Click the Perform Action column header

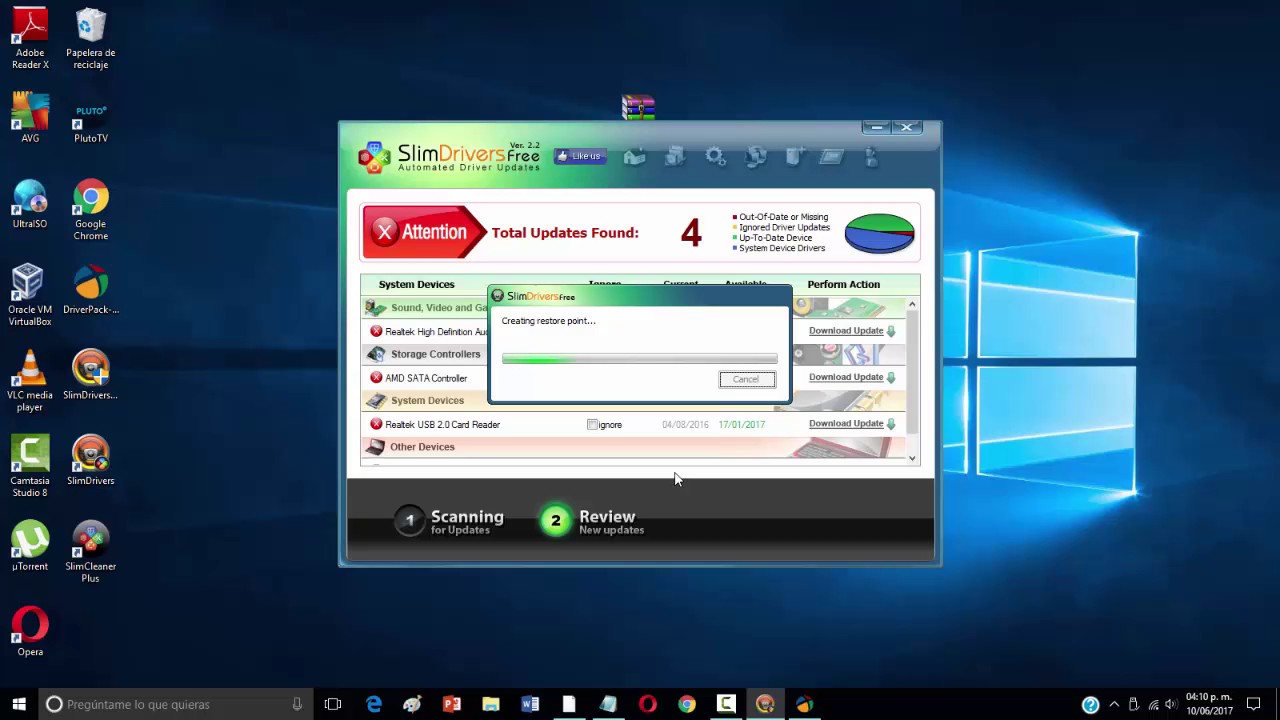[x=844, y=285]
